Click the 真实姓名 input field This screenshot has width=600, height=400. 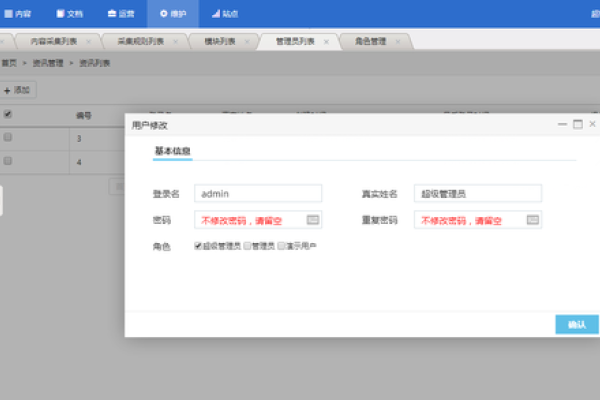[x=478, y=194]
